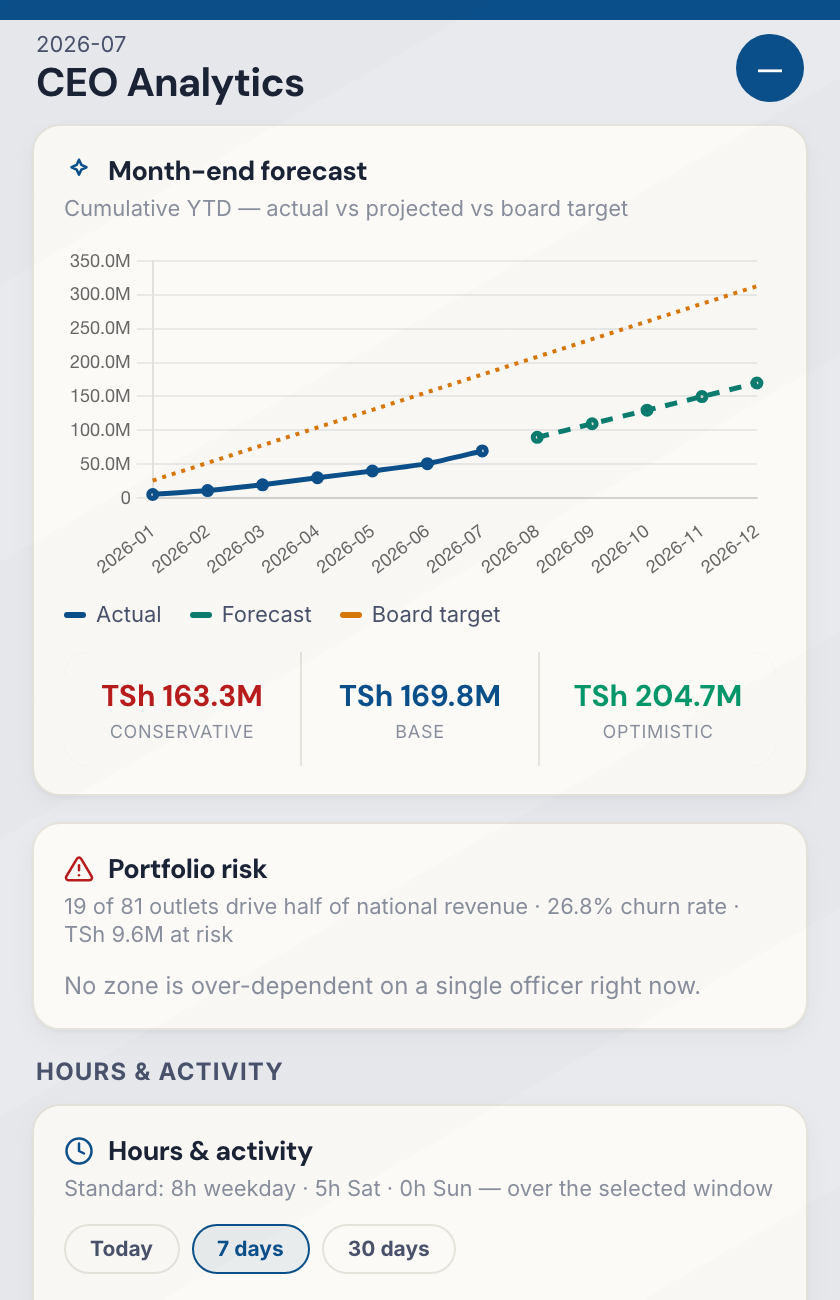Collapse CEO Analytics with the minus button
This screenshot has height=1300, width=840.
point(770,68)
